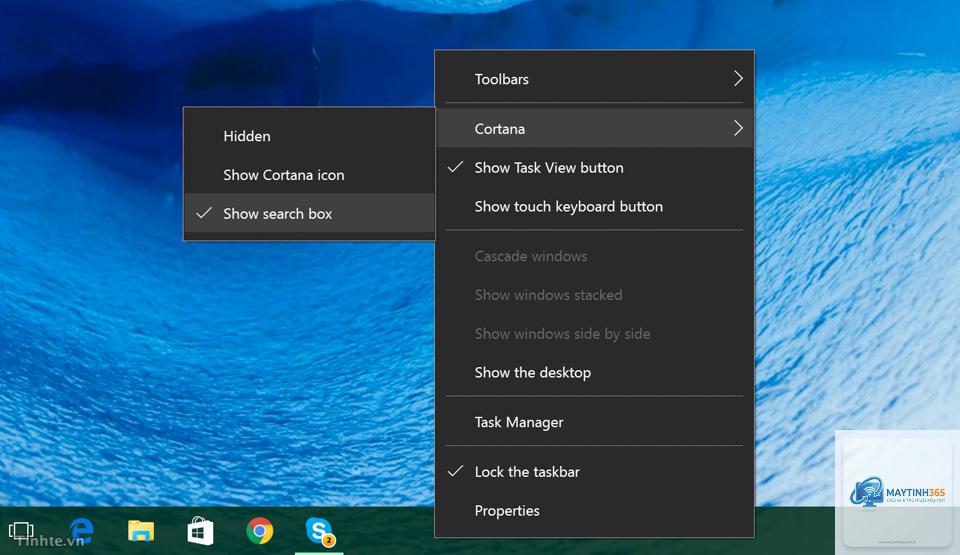
Task: Expand the Toolbars submenu
Action: pyautogui.click(x=594, y=79)
